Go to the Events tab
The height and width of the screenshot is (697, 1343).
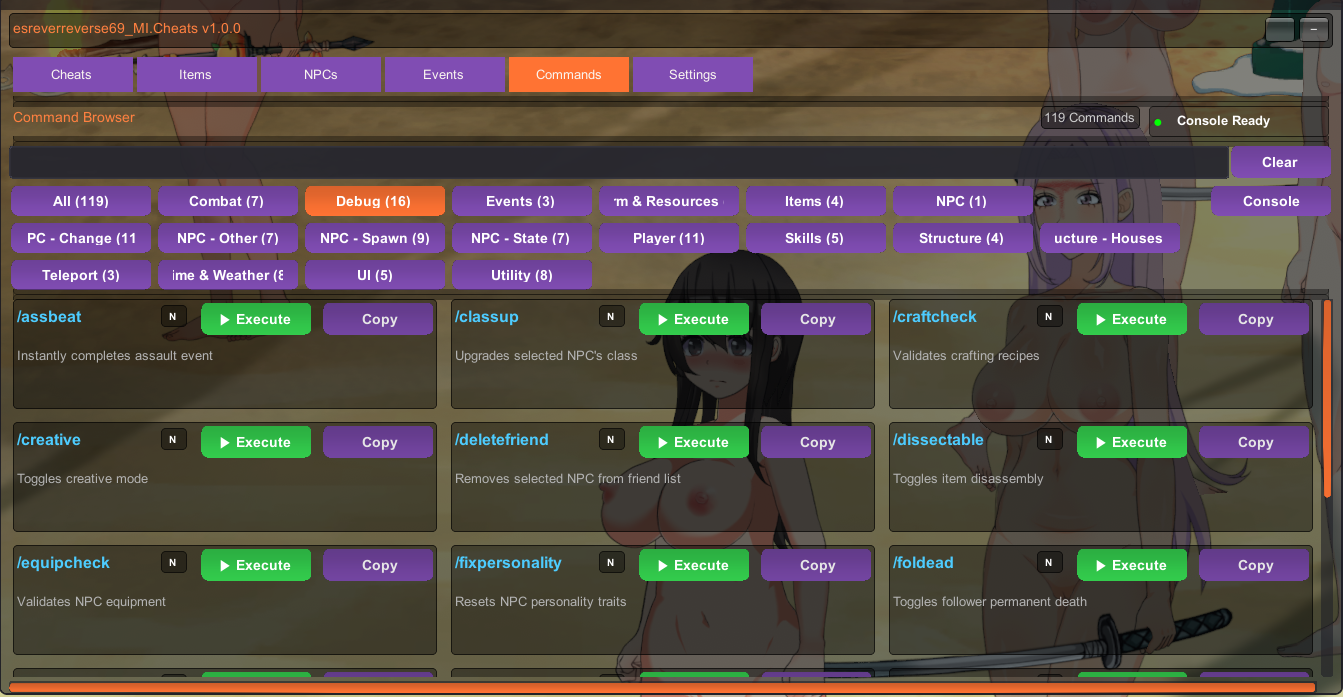[x=444, y=75]
